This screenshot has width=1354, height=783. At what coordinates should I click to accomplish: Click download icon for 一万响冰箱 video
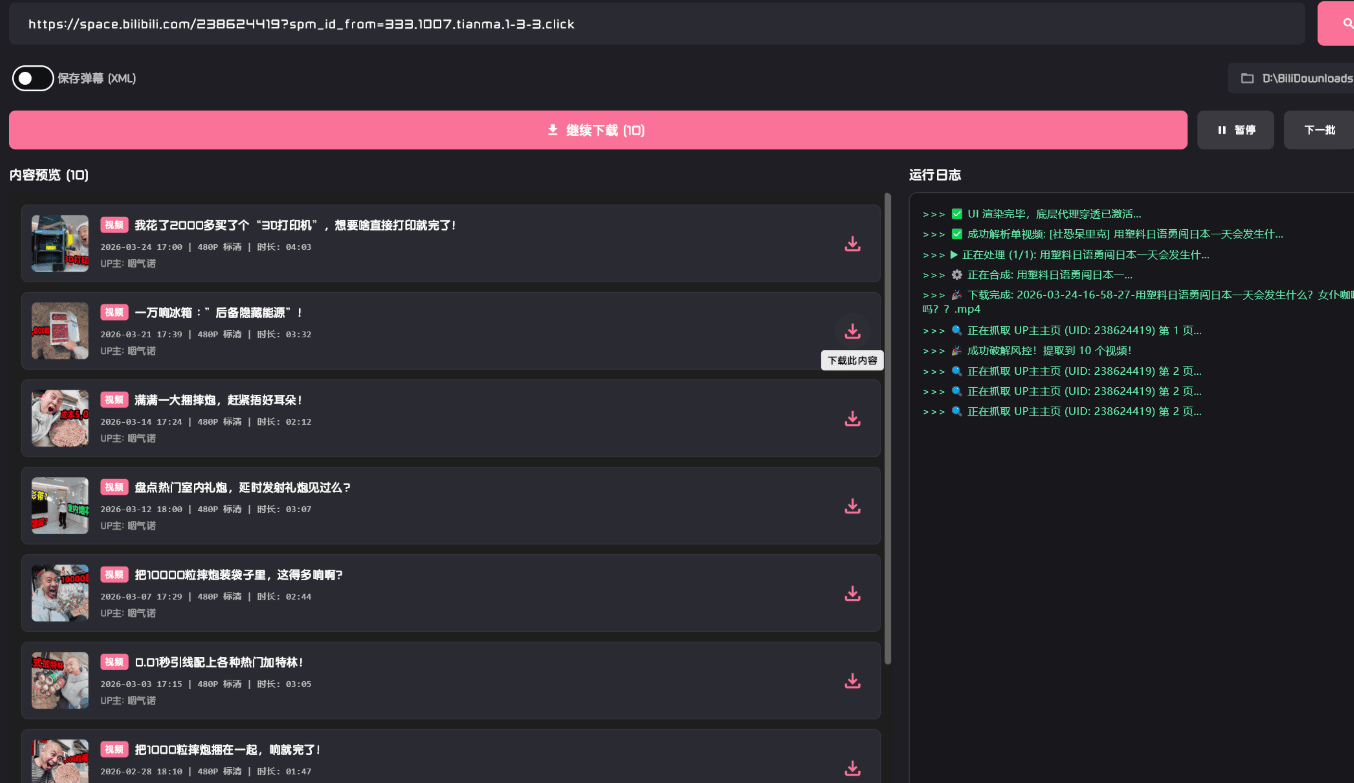(852, 331)
